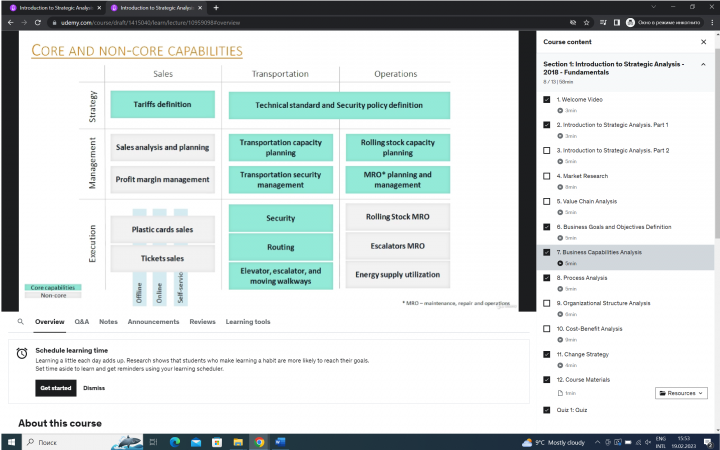Screen dimensions: 720x450
Task: Show hidden system tray icons chevron
Action: (597, 442)
